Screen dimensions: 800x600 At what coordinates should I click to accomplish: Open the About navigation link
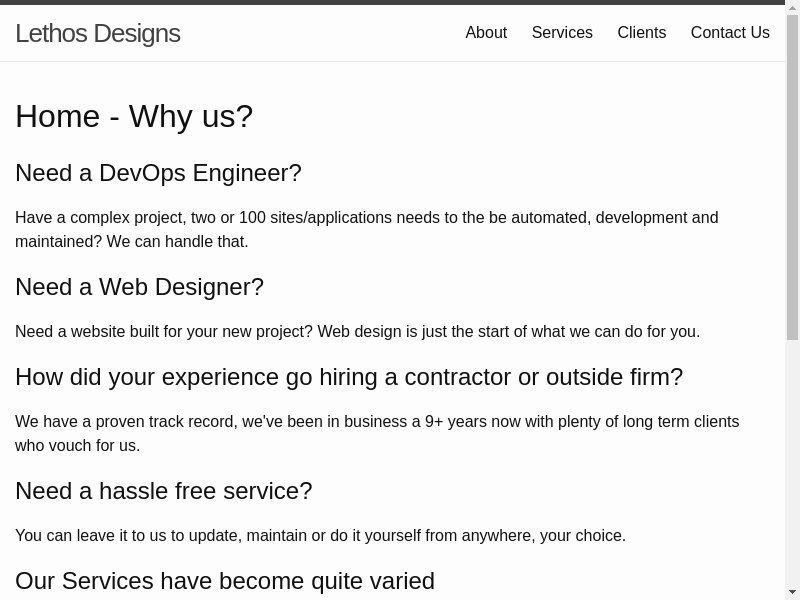(x=486, y=33)
